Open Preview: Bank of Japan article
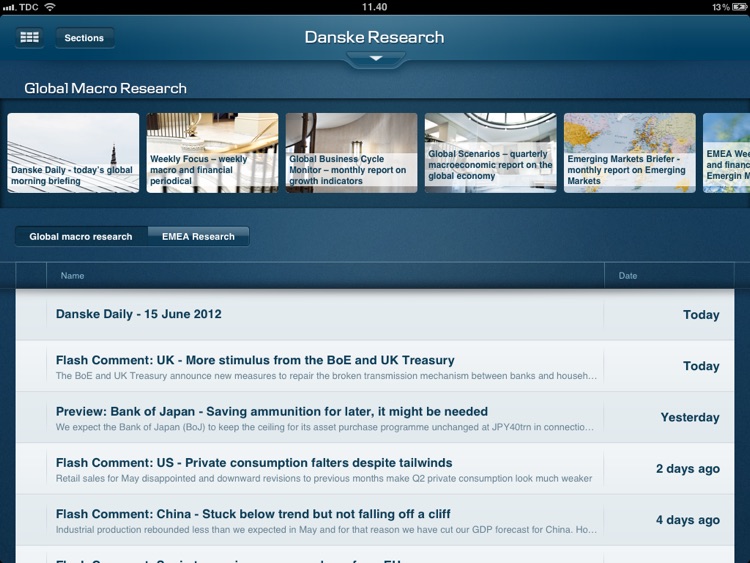750x563 pixels. coord(375,417)
